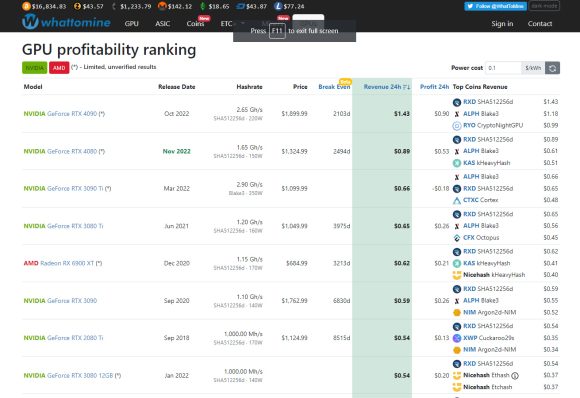
Task: Click the $1,899.99 price cell
Action: pyautogui.click(x=294, y=114)
